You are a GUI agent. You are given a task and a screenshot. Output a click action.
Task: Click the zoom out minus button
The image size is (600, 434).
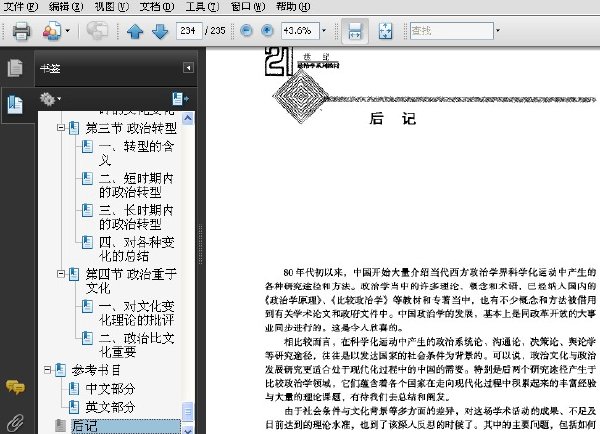click(x=246, y=31)
